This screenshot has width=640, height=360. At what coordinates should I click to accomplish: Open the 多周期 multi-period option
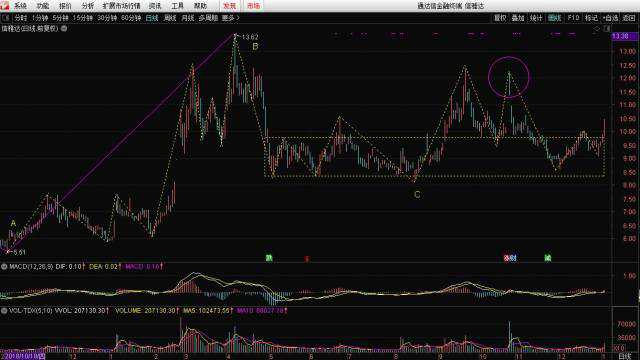coord(208,18)
